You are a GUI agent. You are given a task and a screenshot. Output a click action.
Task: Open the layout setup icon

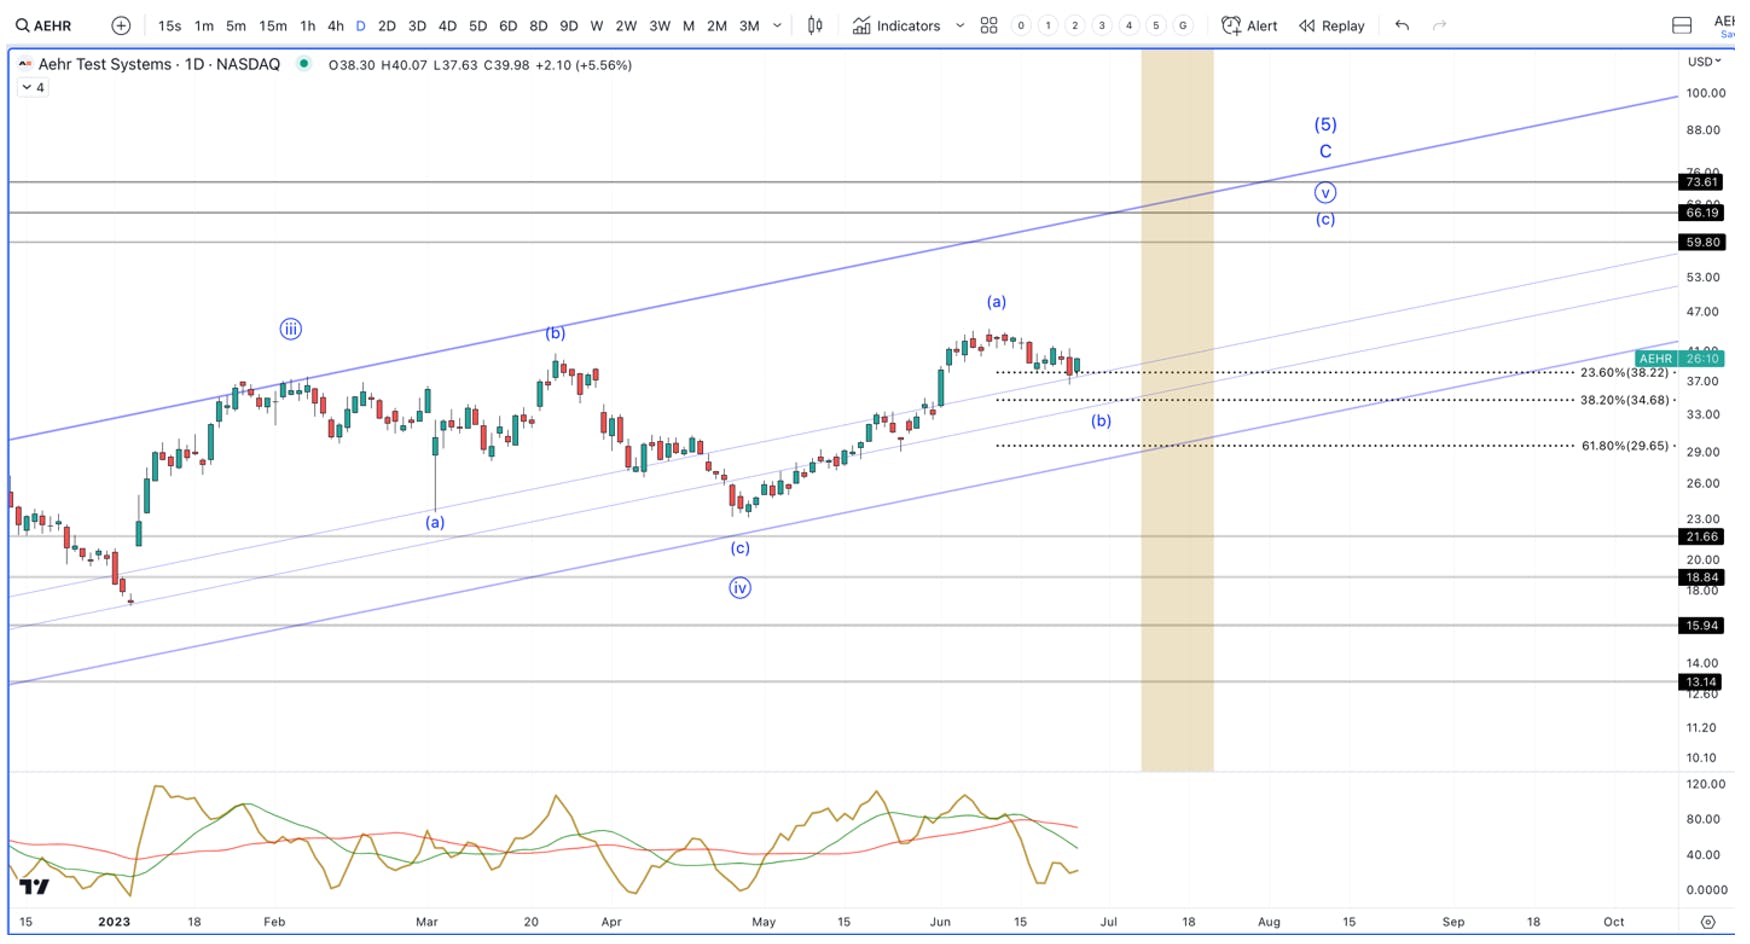click(x=1682, y=26)
